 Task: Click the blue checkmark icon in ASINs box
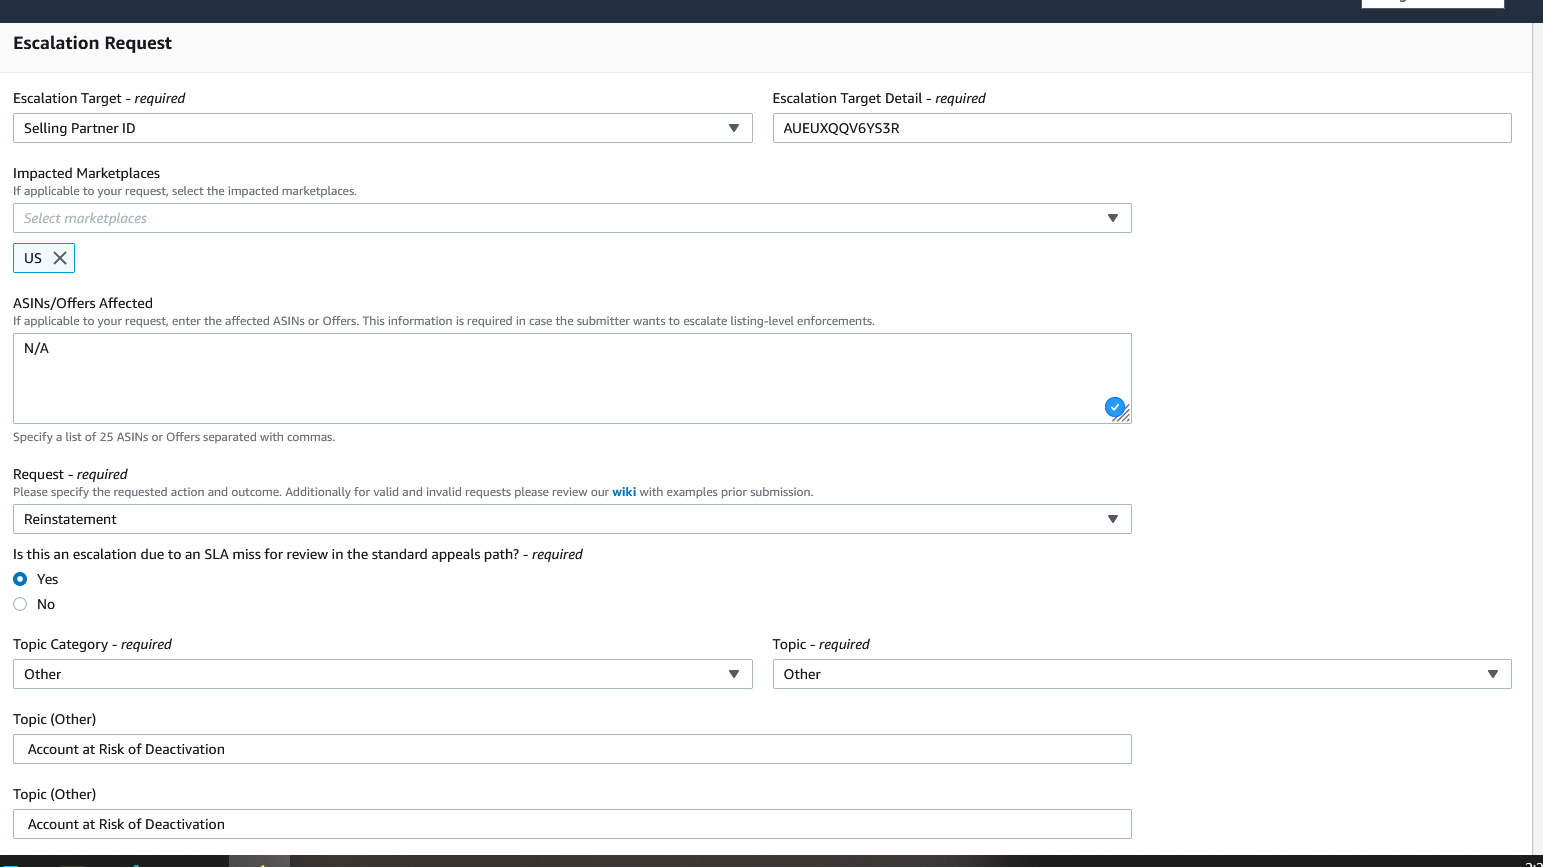[1114, 407]
